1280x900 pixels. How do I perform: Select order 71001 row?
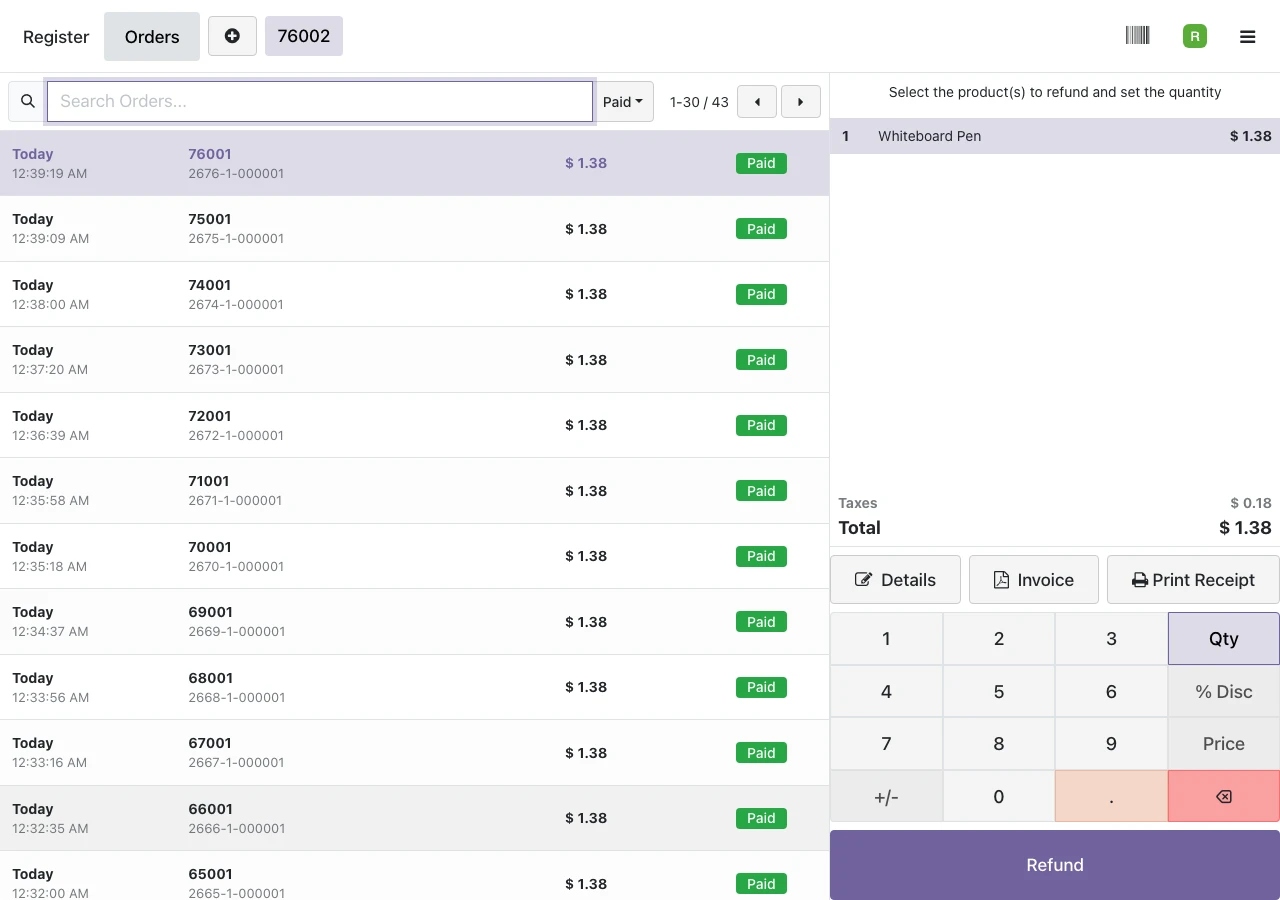[414, 491]
